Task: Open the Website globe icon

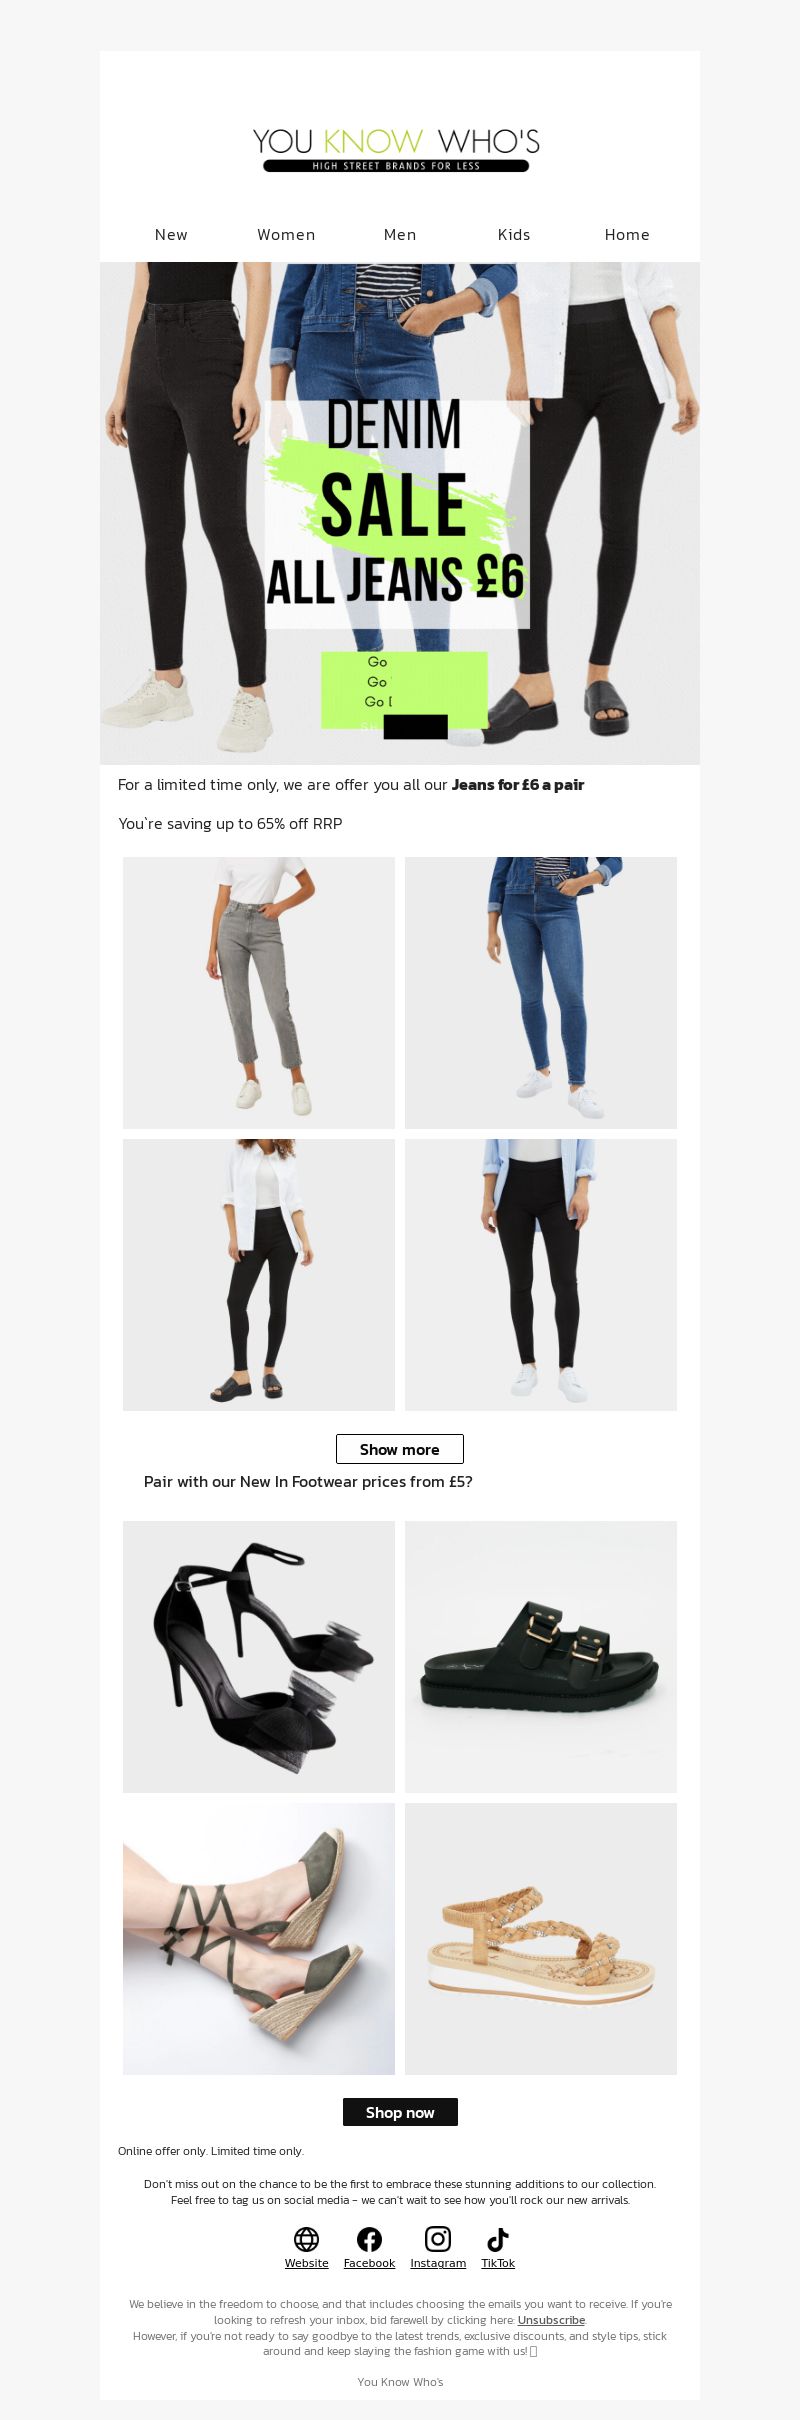Action: (306, 2239)
